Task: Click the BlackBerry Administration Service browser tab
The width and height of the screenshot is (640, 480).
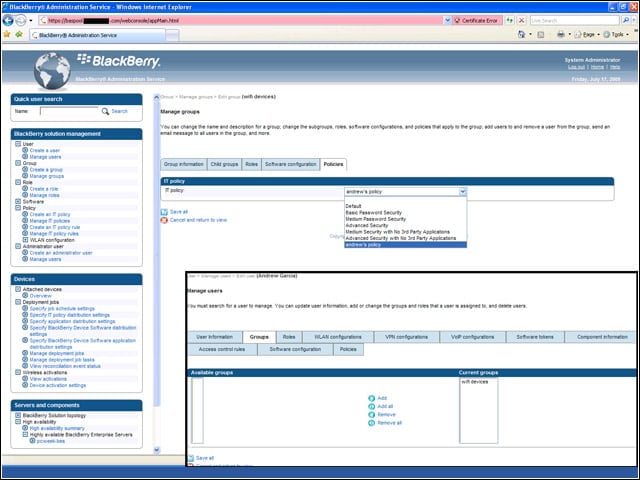Action: [x=98, y=35]
